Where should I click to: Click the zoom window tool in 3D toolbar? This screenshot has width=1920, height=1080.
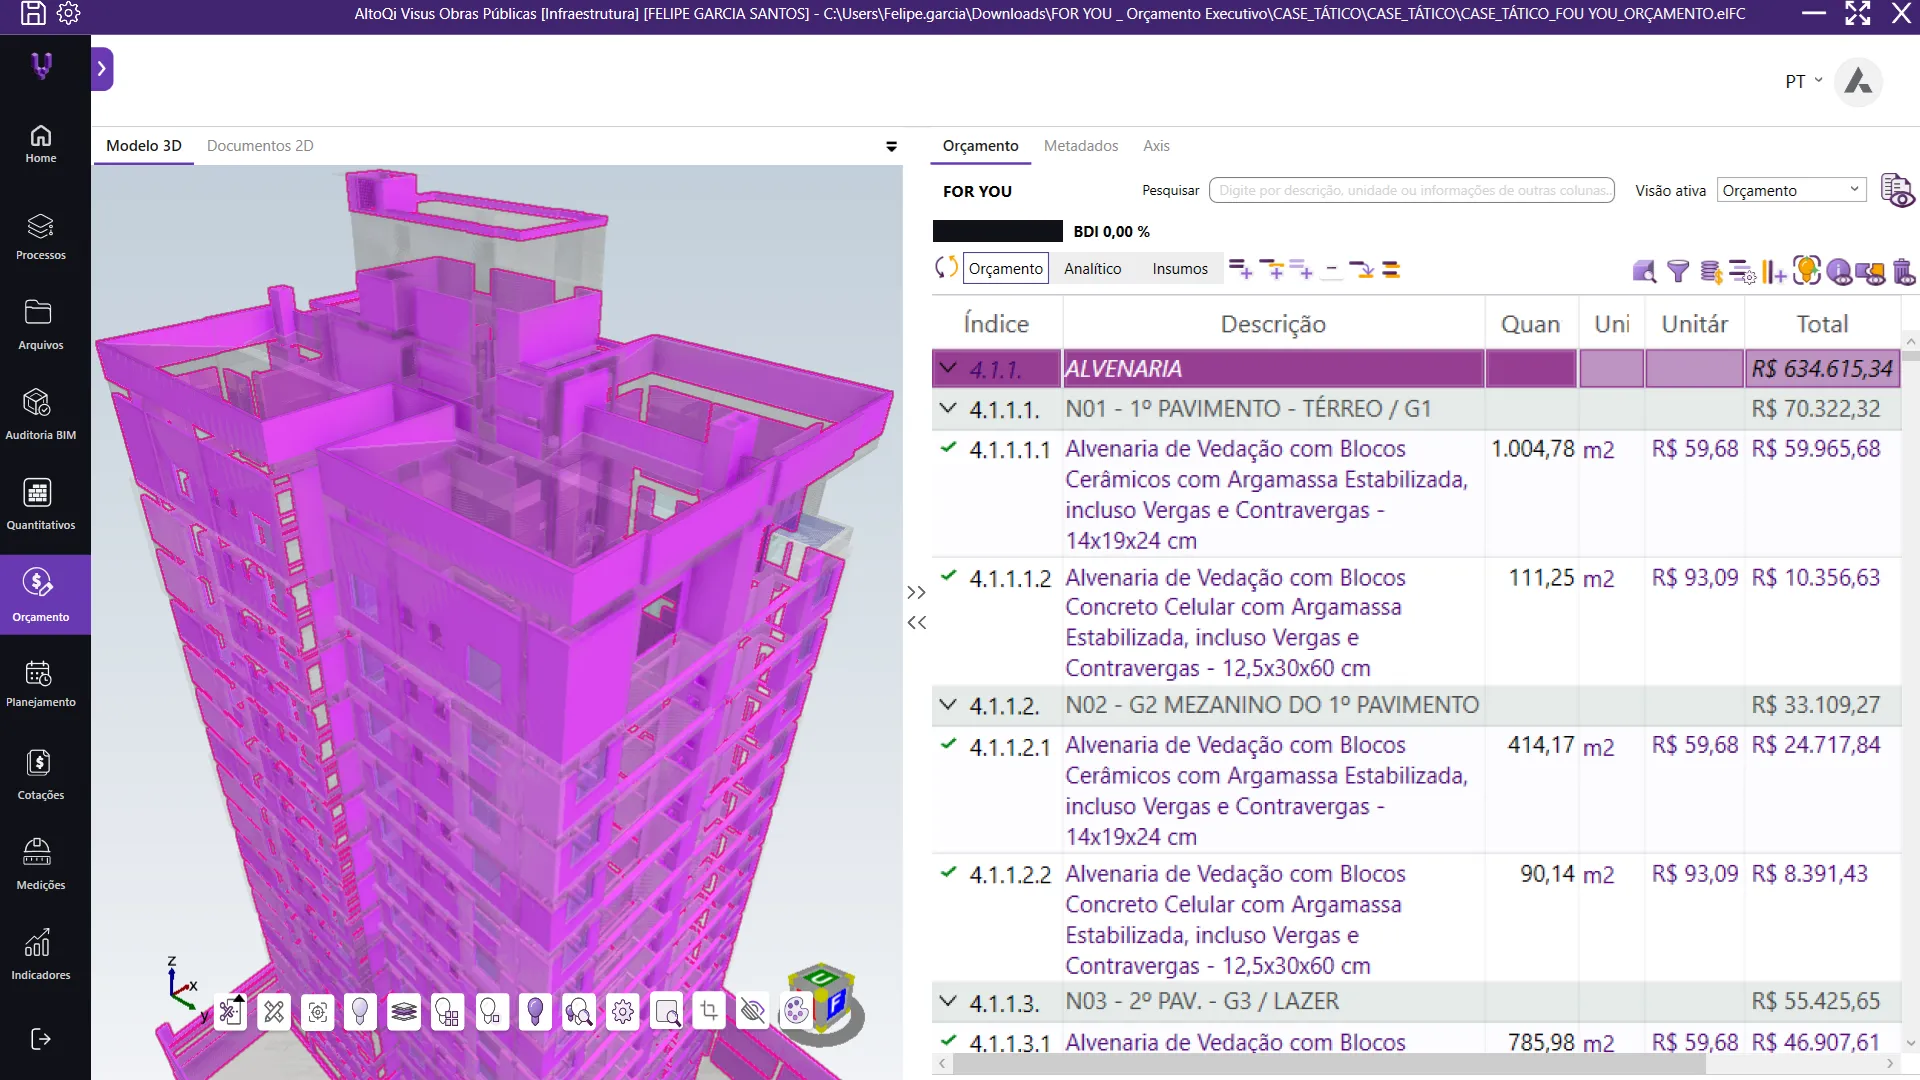667,1013
